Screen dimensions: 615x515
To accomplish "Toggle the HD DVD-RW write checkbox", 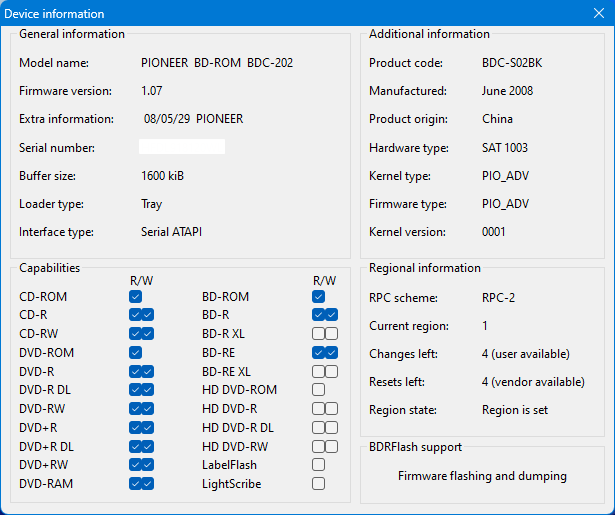I will (331, 446).
